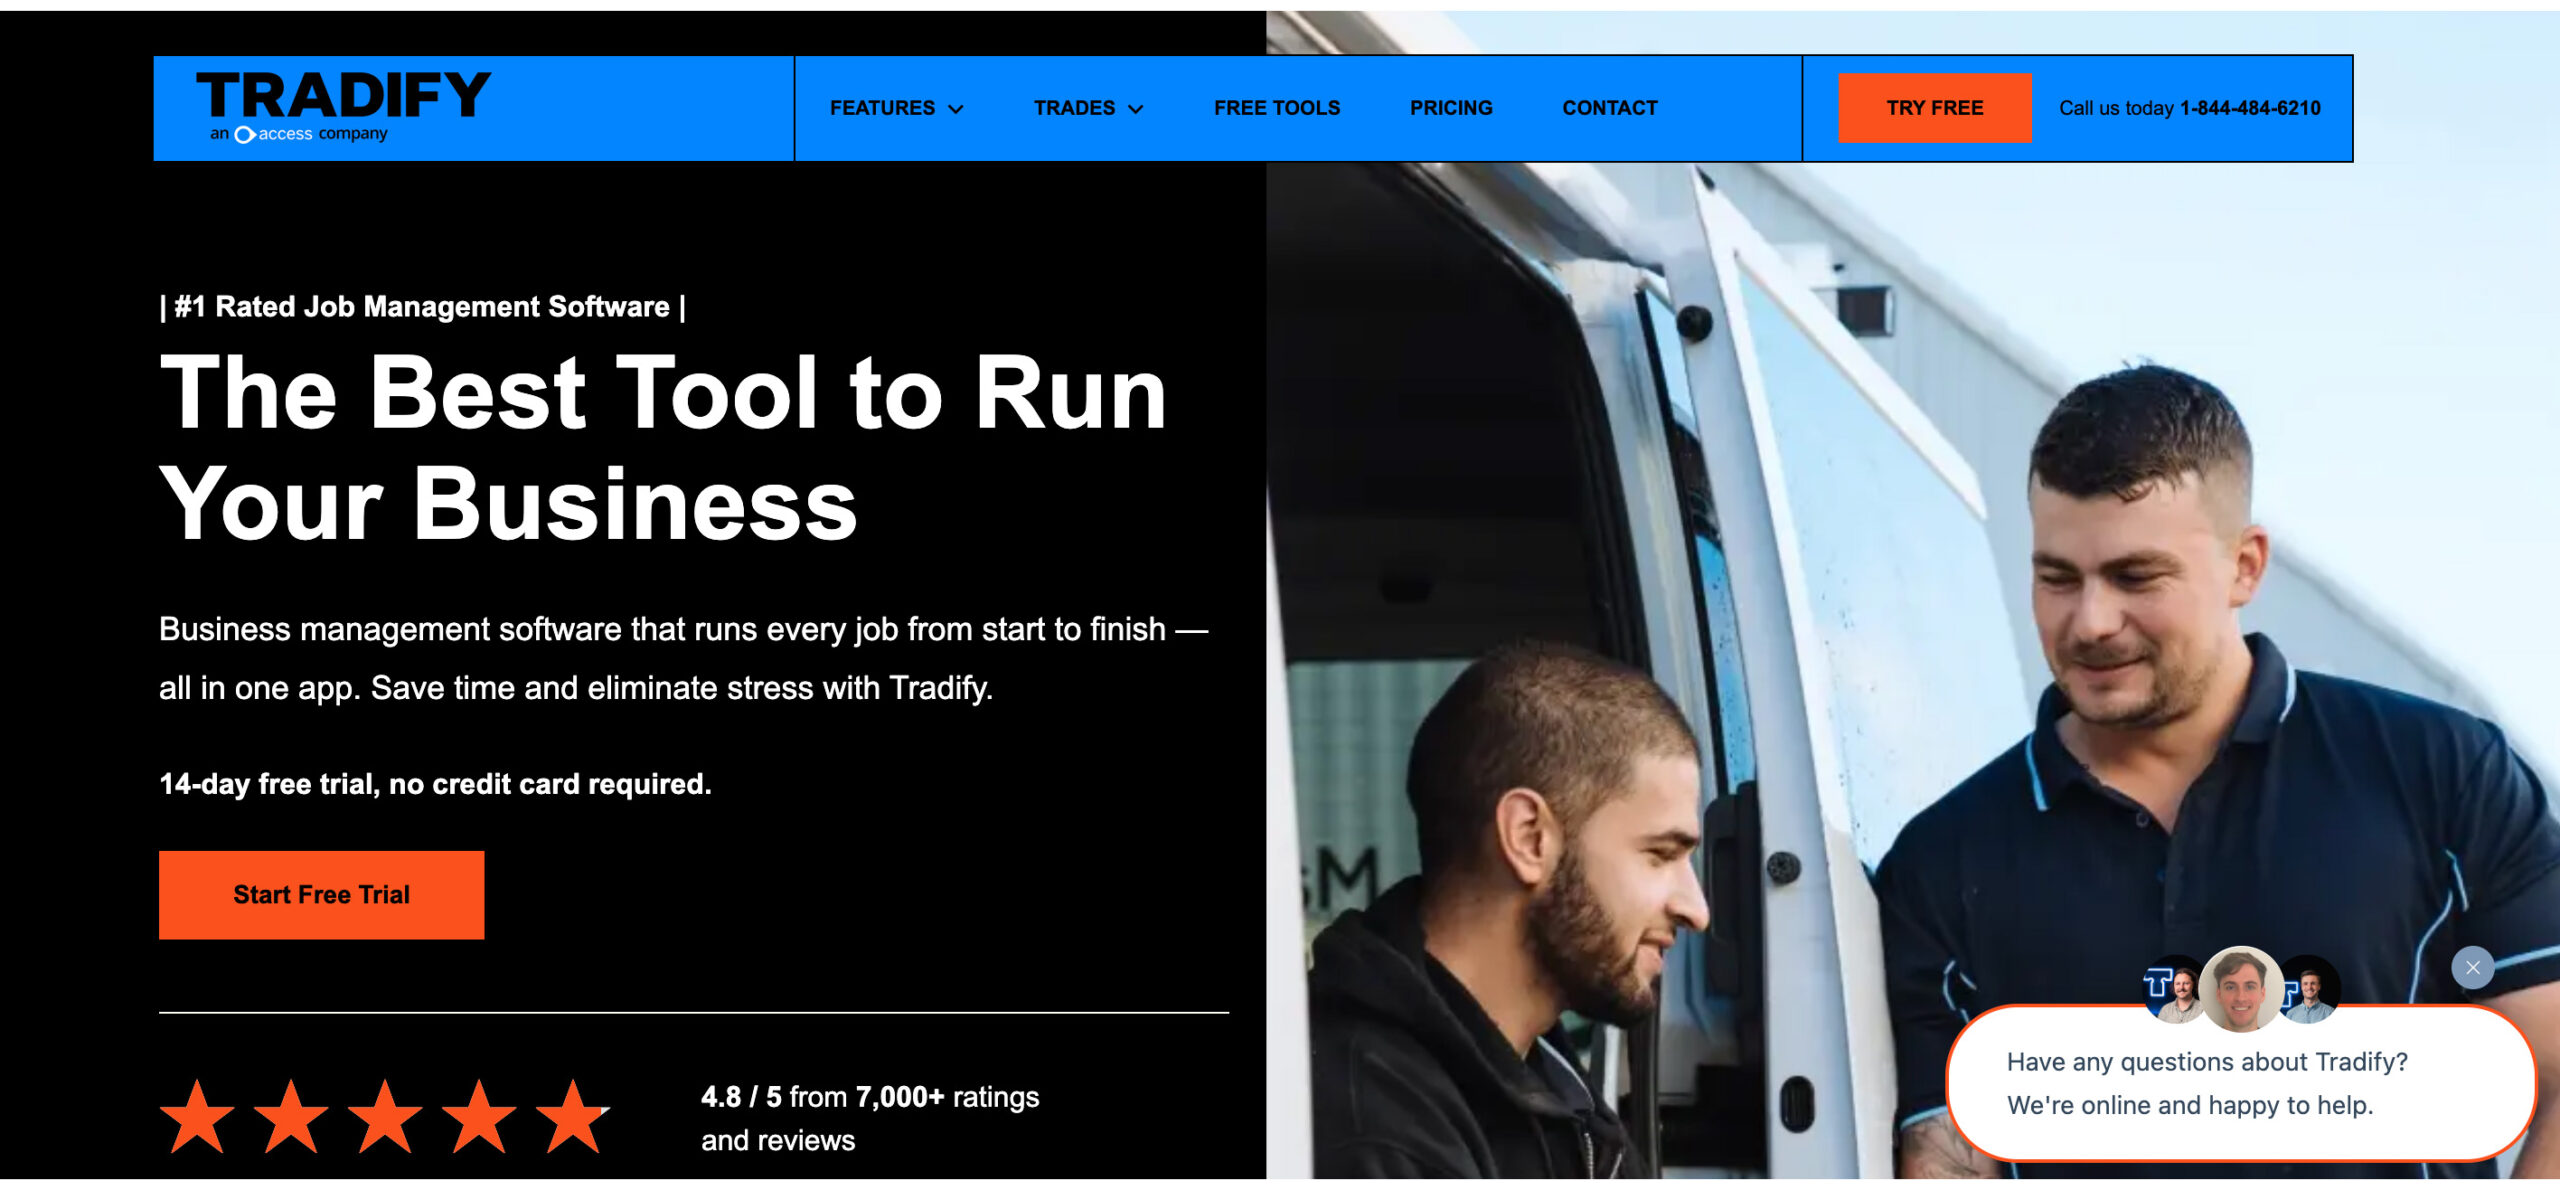Click the fifth partially filled star
Image resolution: width=2560 pixels, height=1190 pixels.
point(573,1117)
